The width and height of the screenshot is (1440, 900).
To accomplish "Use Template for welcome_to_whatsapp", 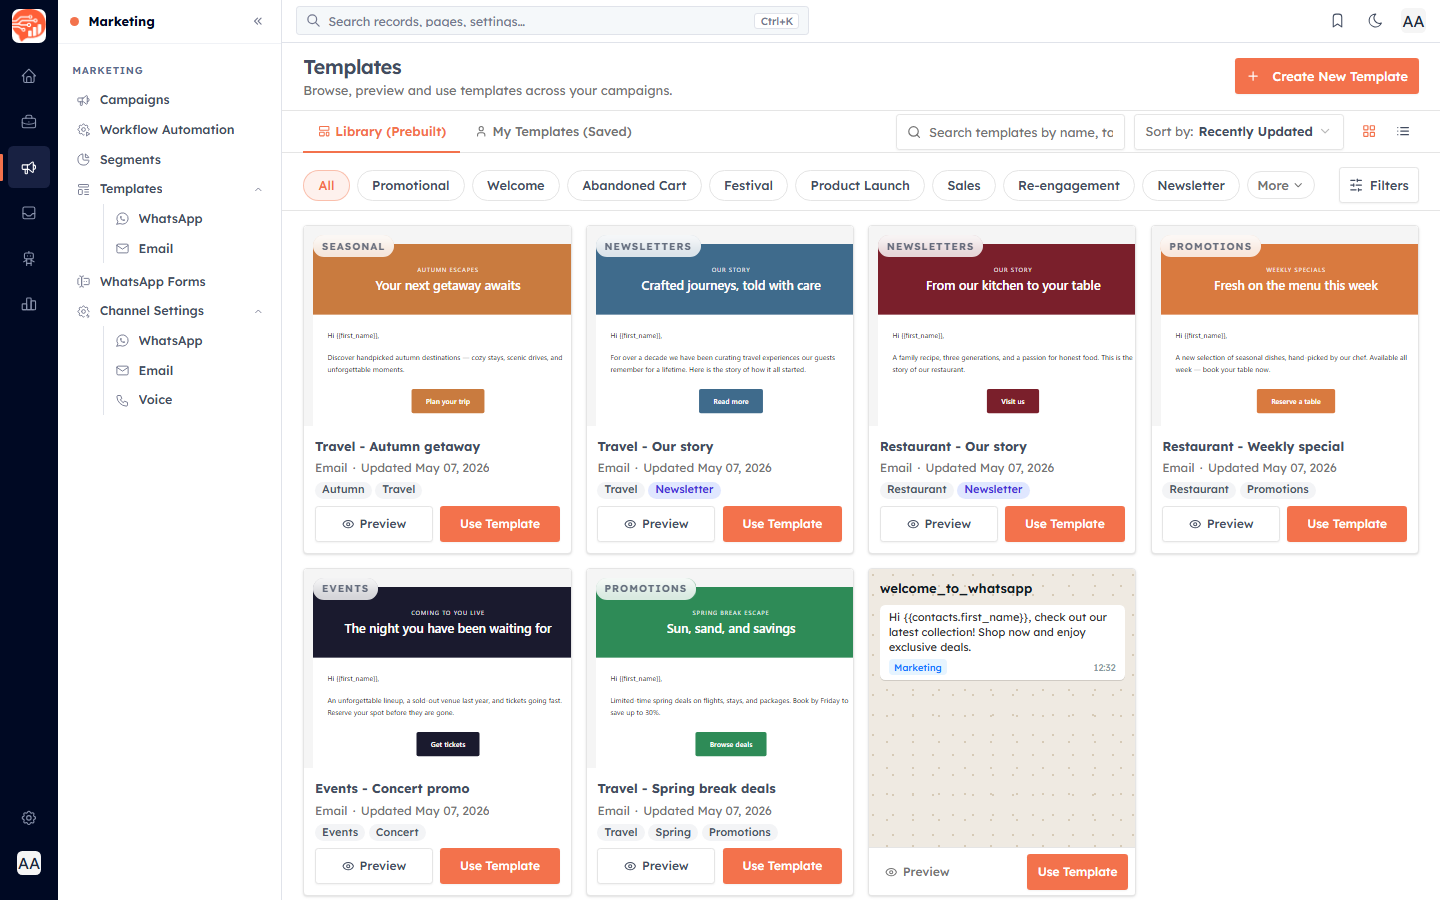I will [1077, 872].
